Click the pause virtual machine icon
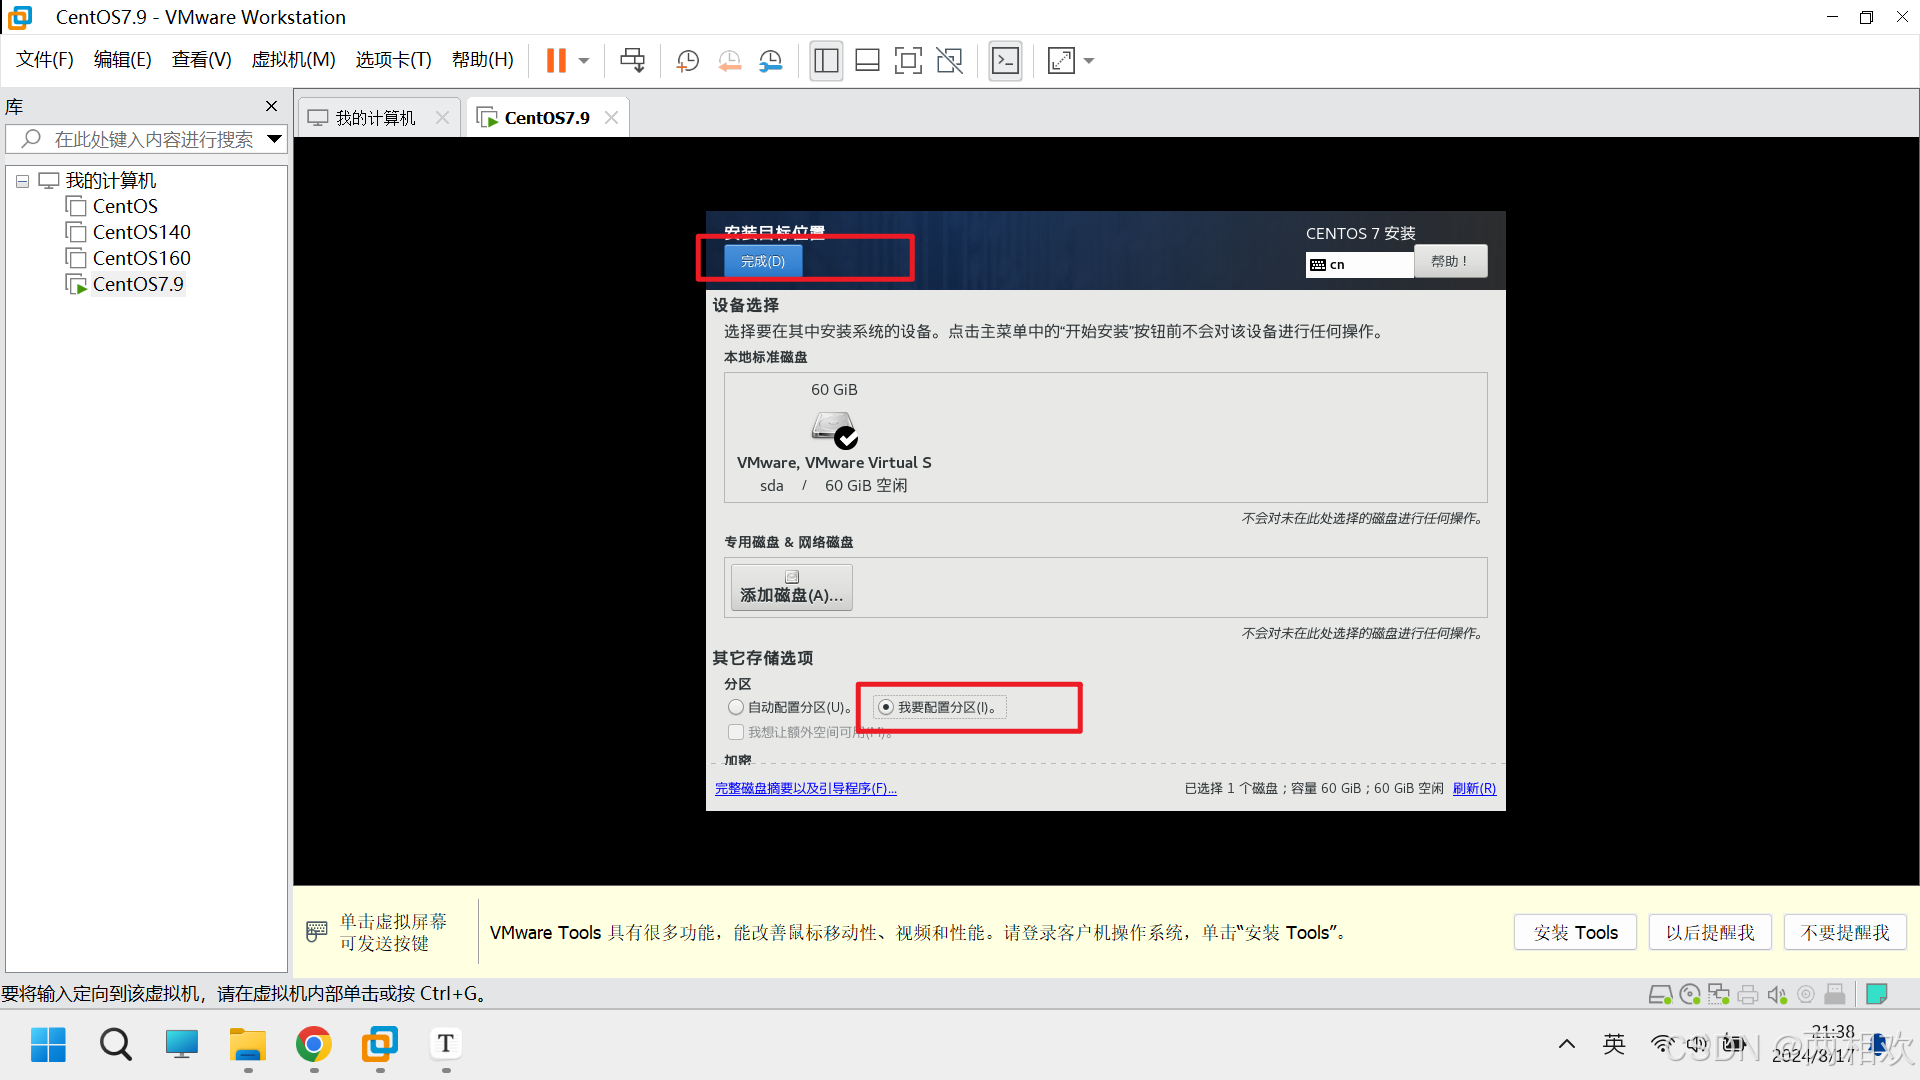1920x1080 pixels. pos(556,61)
